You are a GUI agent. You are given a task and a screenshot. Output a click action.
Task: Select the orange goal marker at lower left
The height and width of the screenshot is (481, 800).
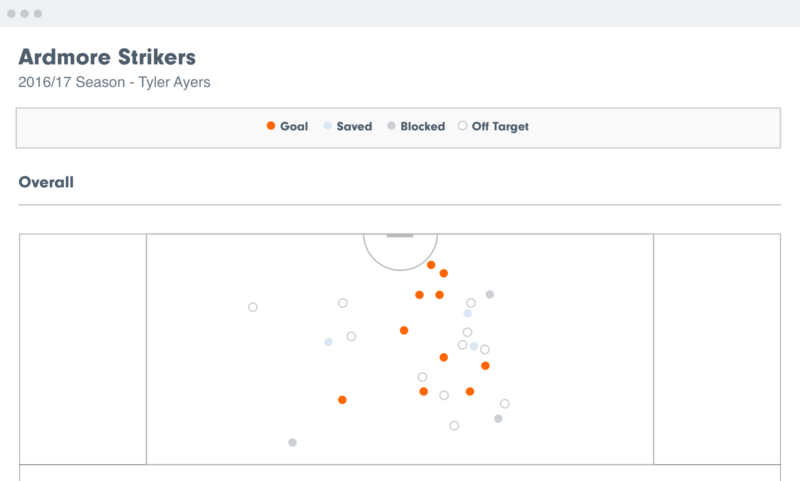[x=342, y=400]
